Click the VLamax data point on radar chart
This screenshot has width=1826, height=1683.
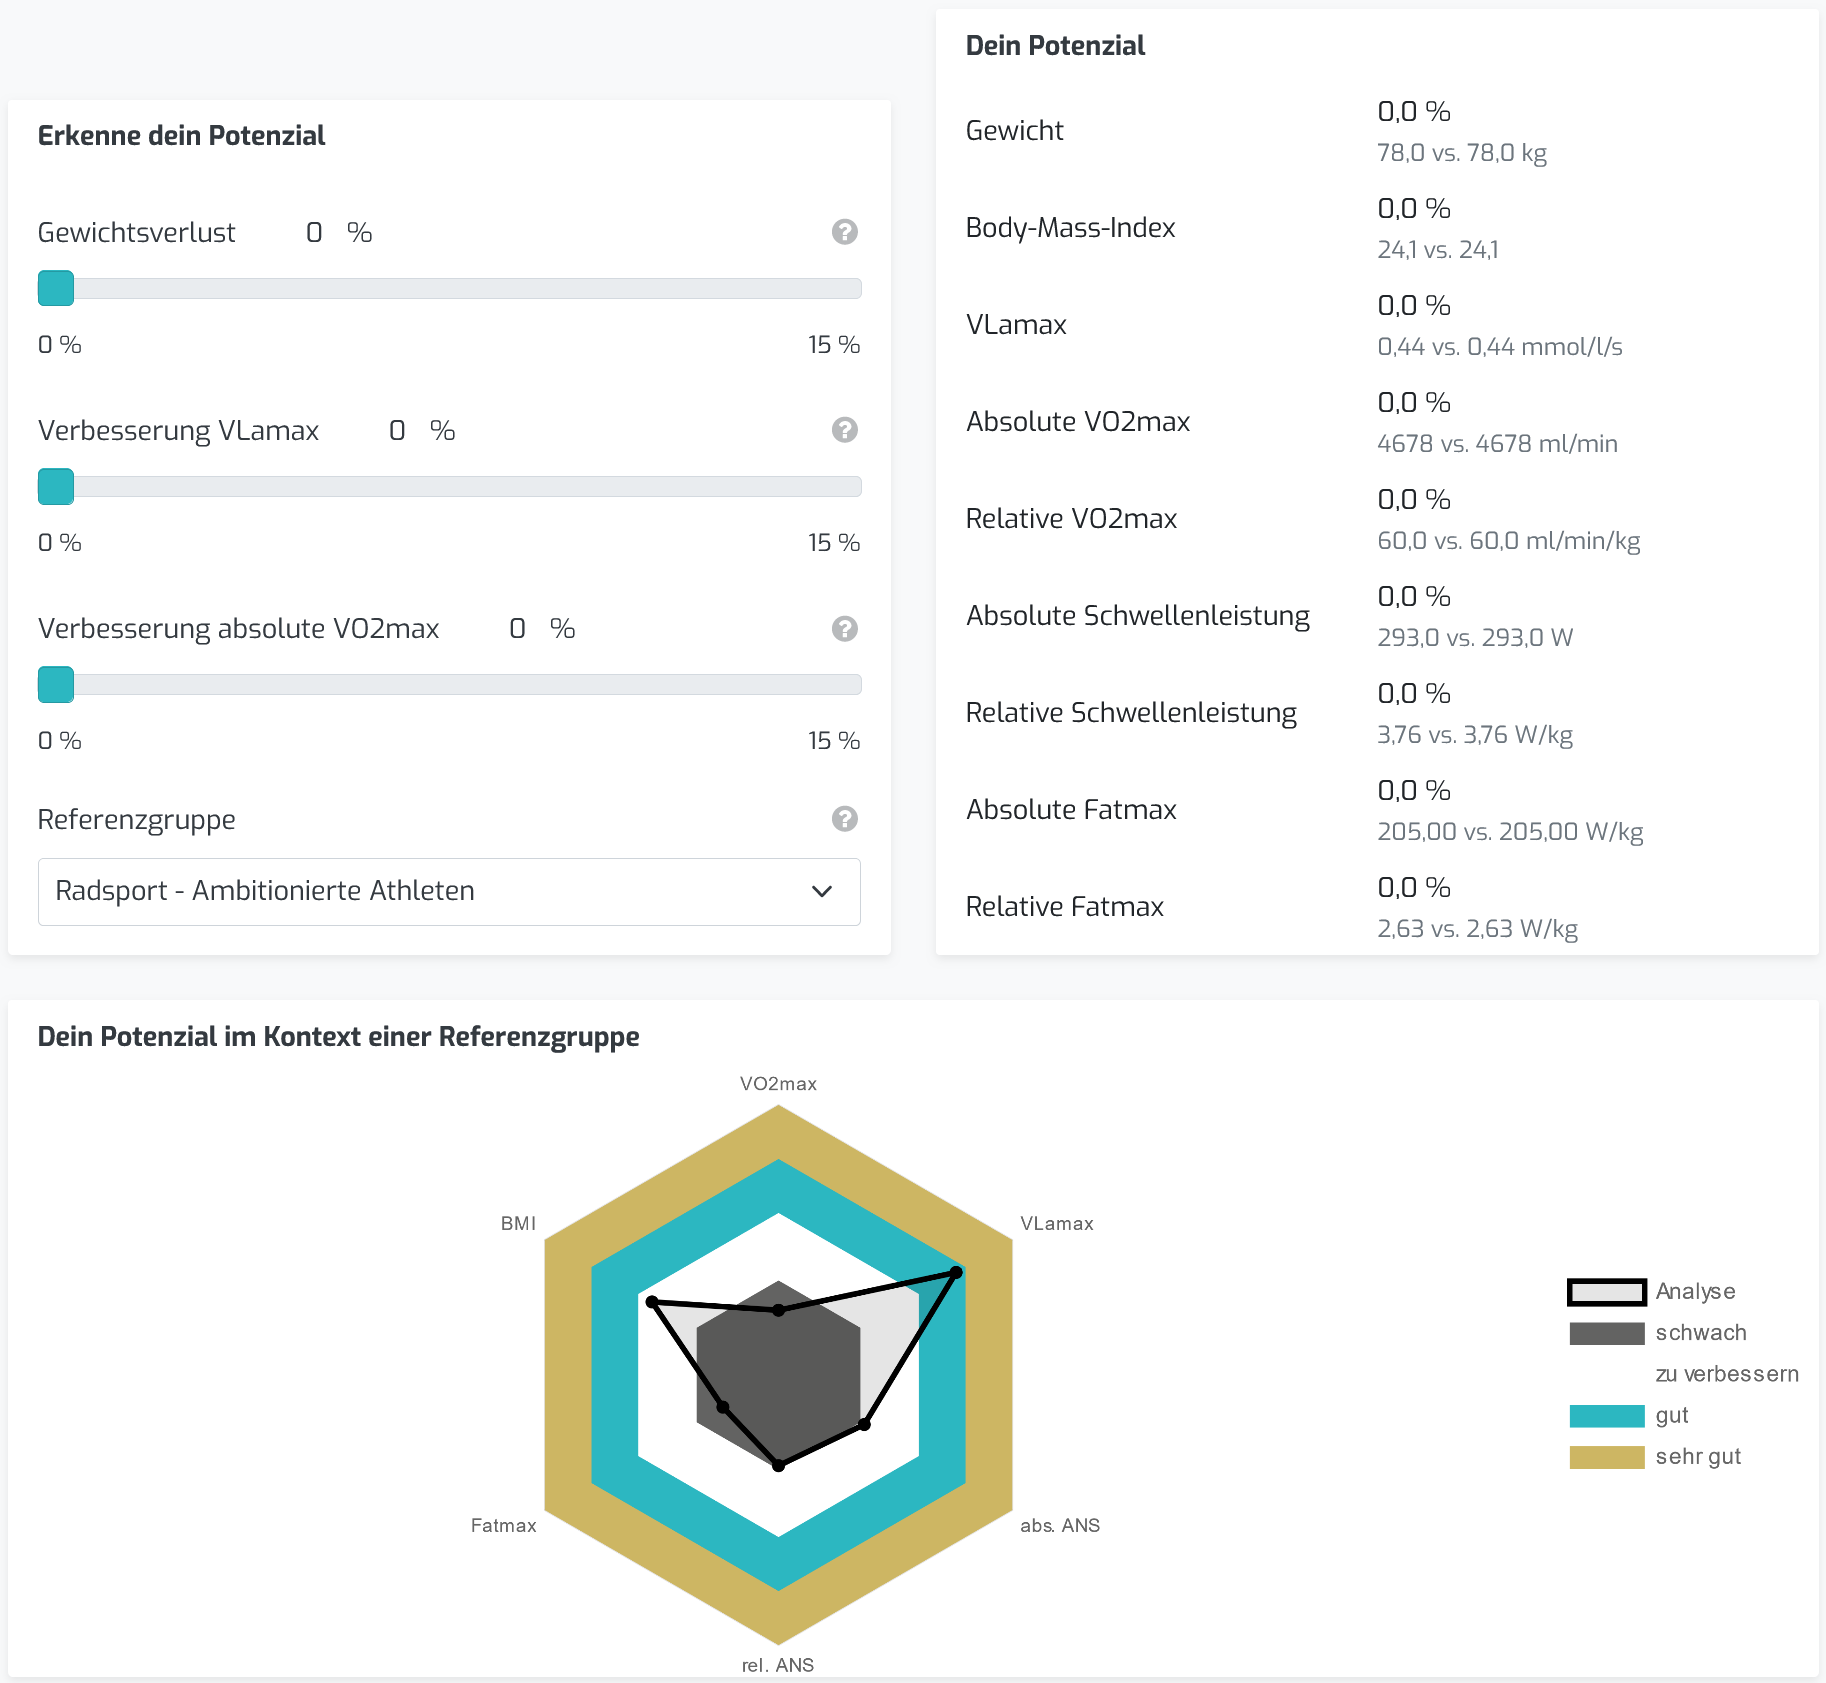pyautogui.click(x=956, y=1273)
